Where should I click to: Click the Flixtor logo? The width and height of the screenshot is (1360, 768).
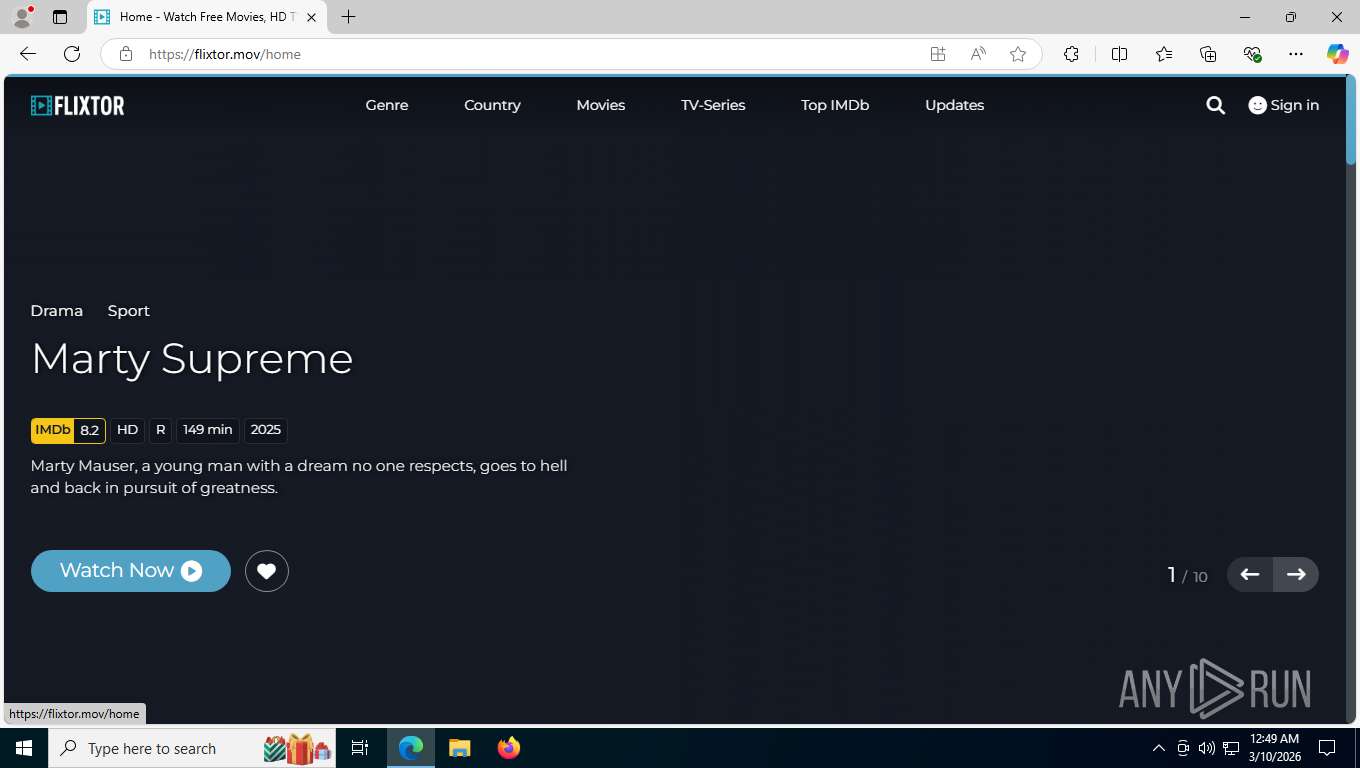coord(77,105)
